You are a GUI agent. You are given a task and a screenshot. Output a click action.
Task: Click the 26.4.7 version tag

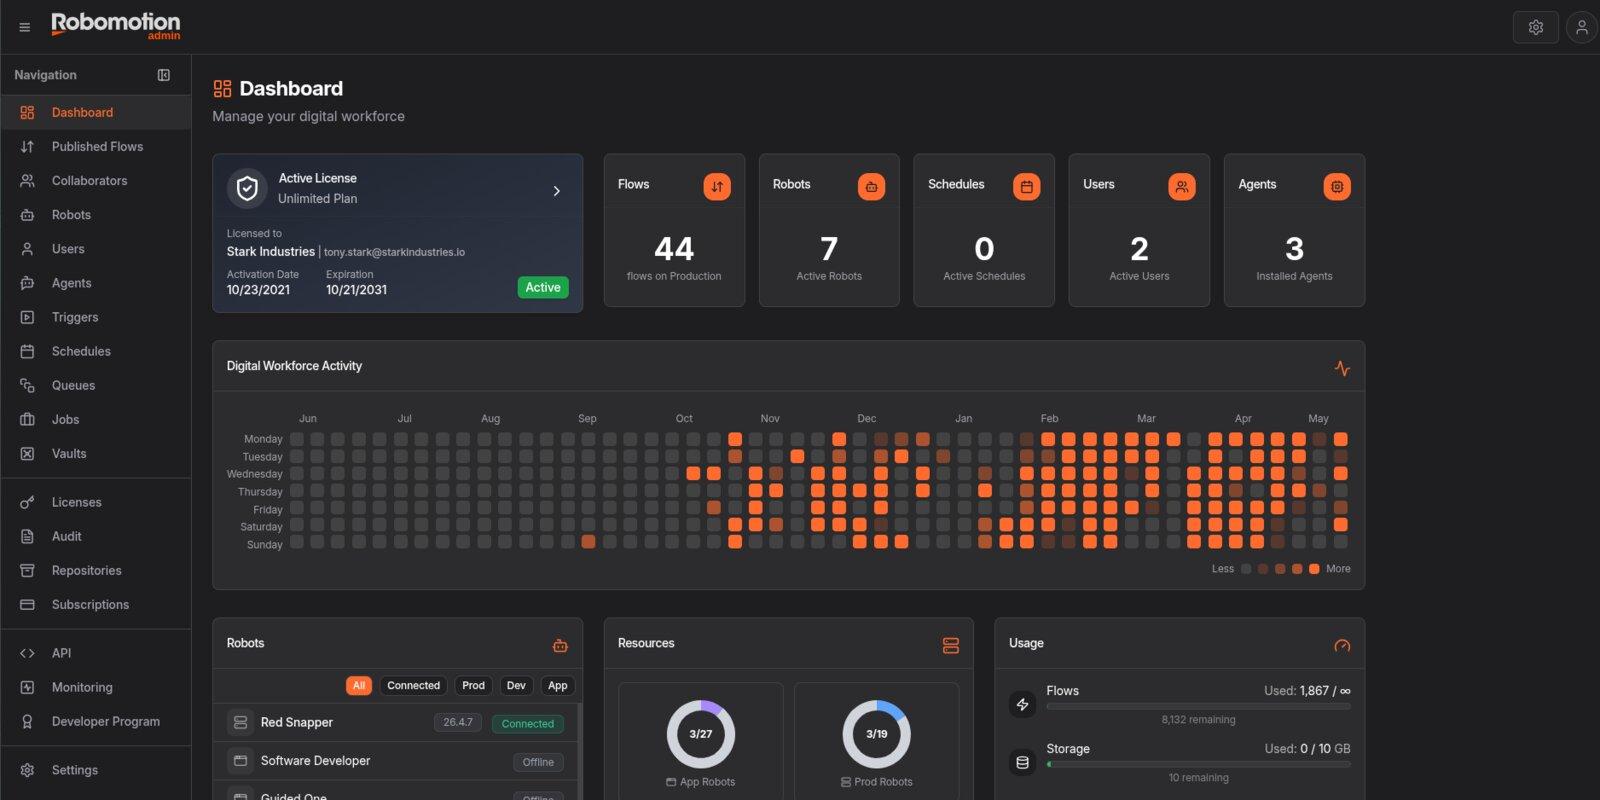458,722
